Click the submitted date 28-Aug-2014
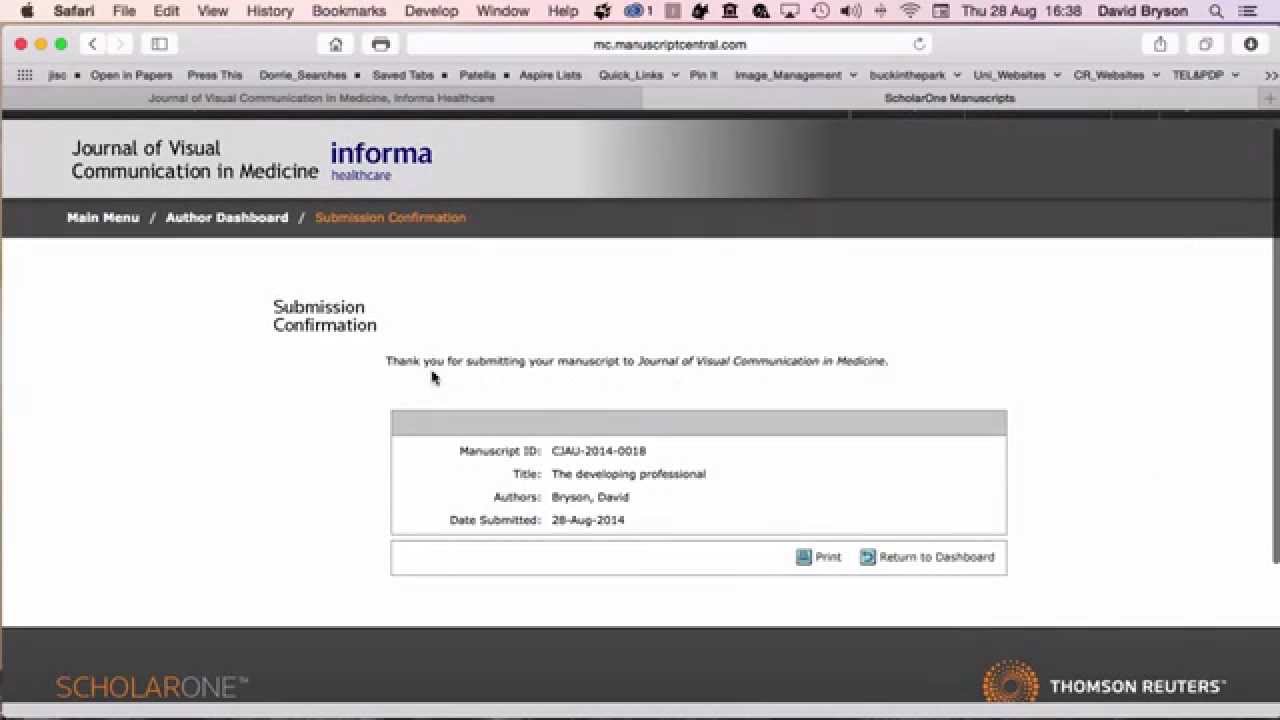 588,520
